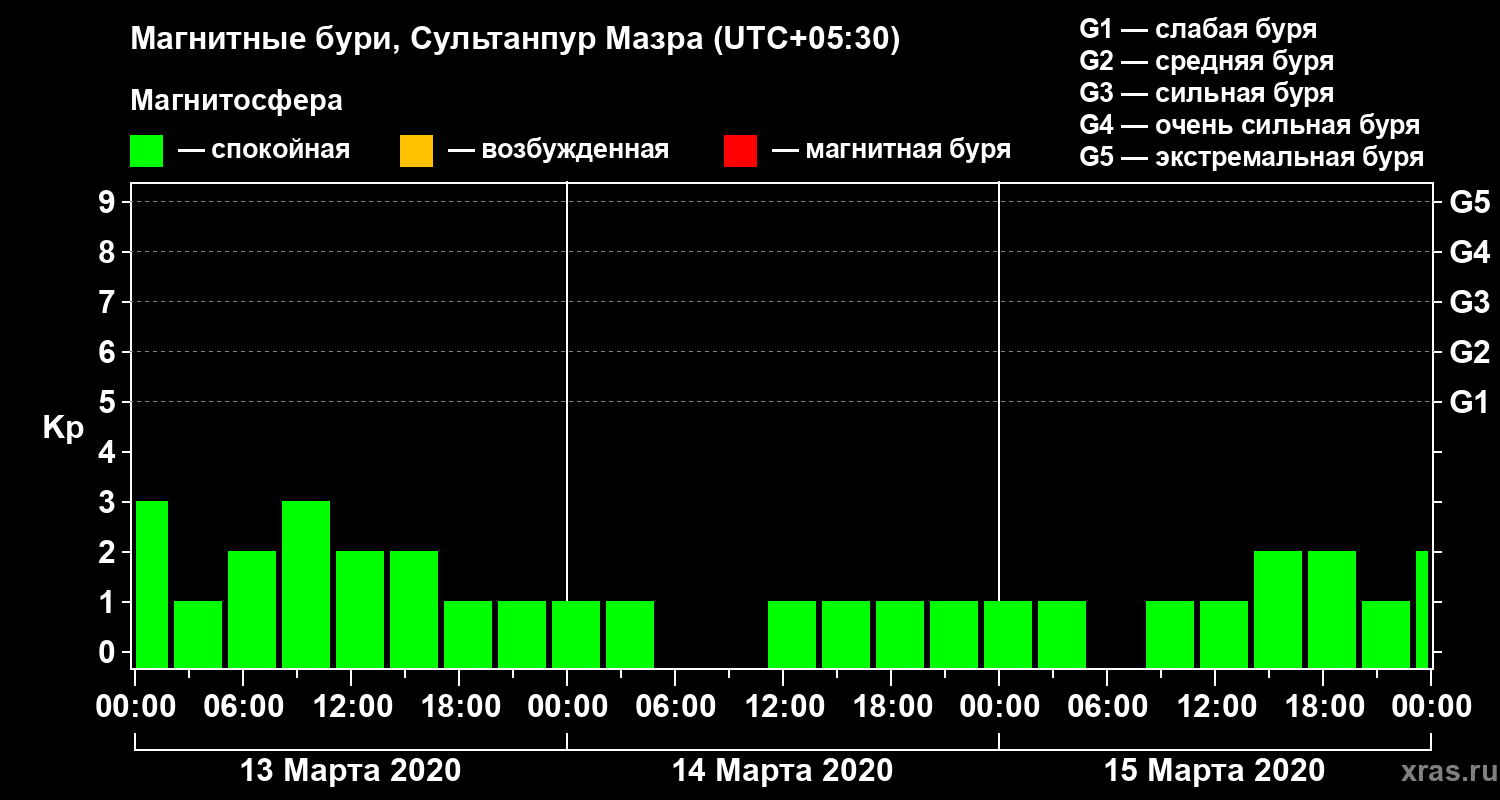Click the 'G2' label on the right axis

(x=1469, y=352)
